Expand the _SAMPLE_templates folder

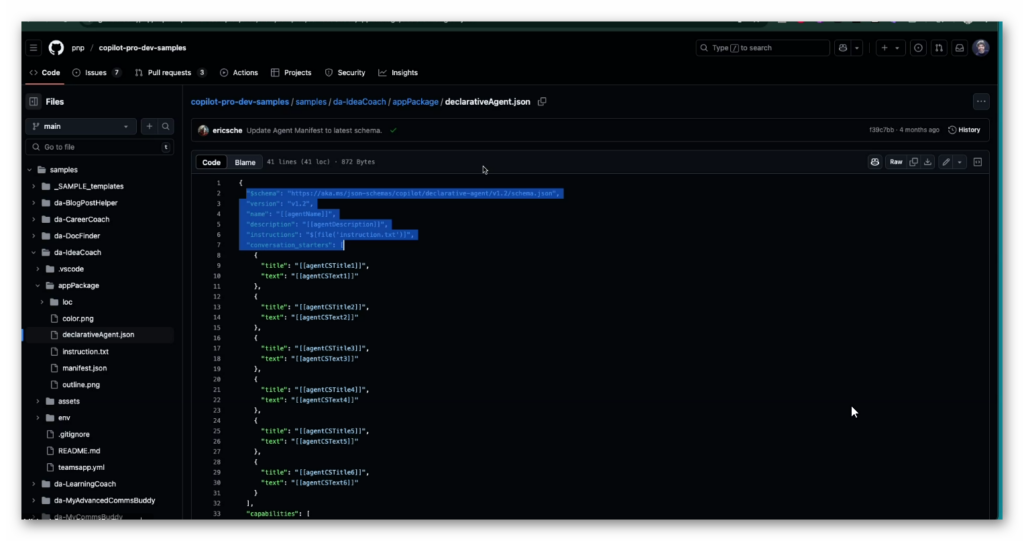tap(34, 186)
